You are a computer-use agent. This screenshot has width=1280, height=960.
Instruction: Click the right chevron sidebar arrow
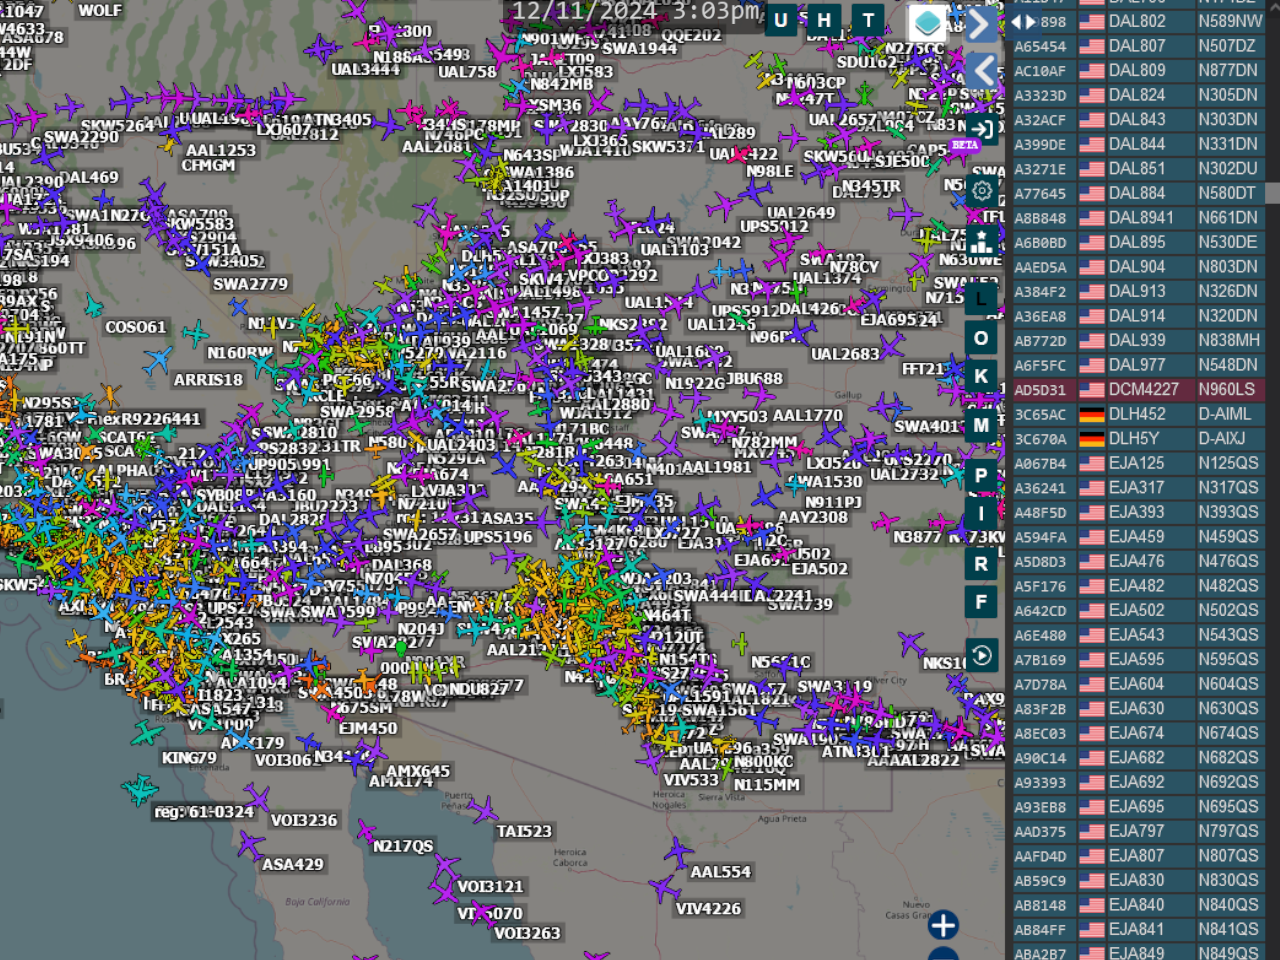tap(982, 24)
